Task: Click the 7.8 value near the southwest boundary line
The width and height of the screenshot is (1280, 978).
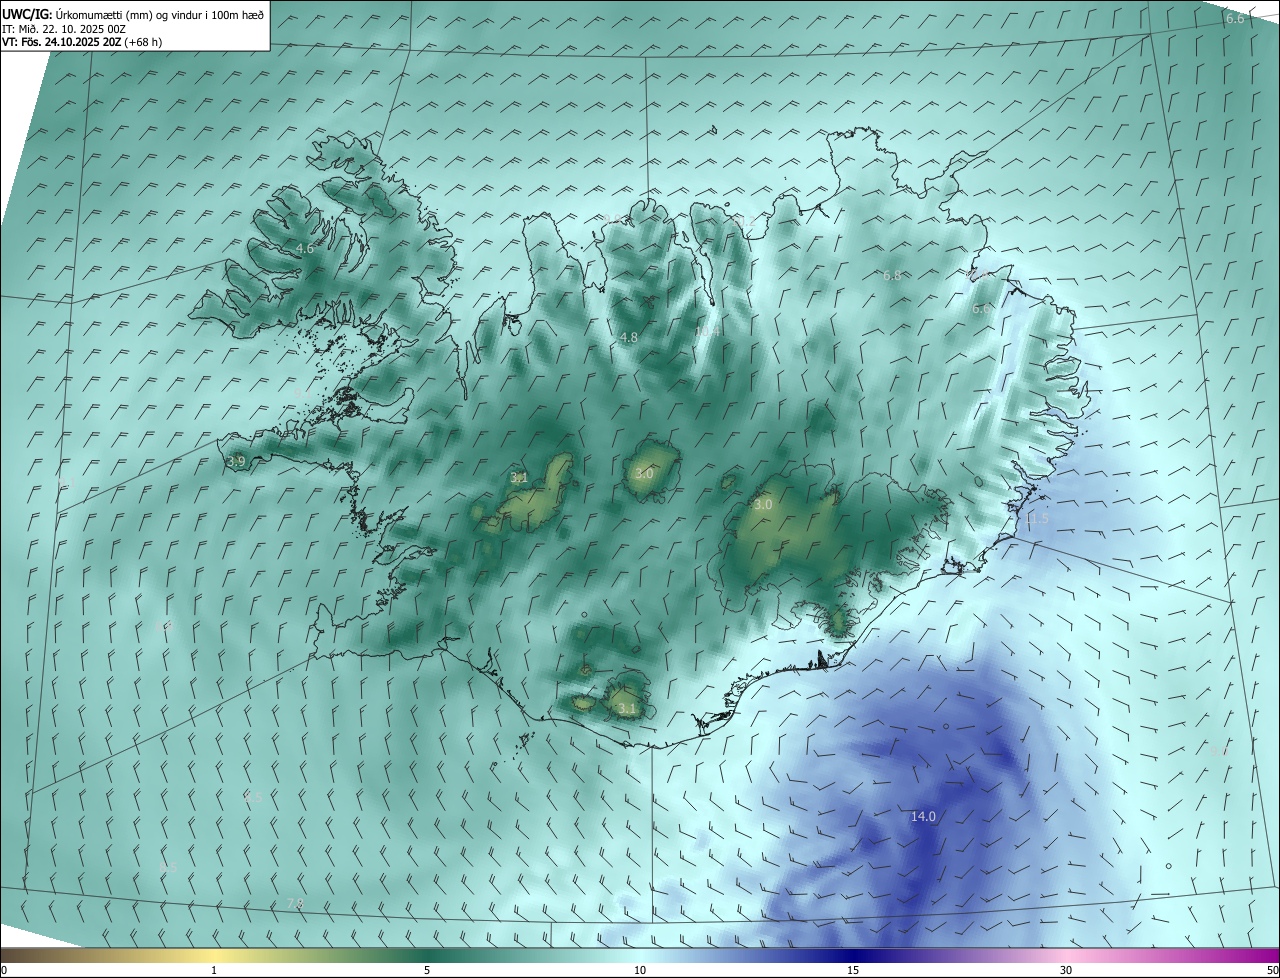Action: 295,903
